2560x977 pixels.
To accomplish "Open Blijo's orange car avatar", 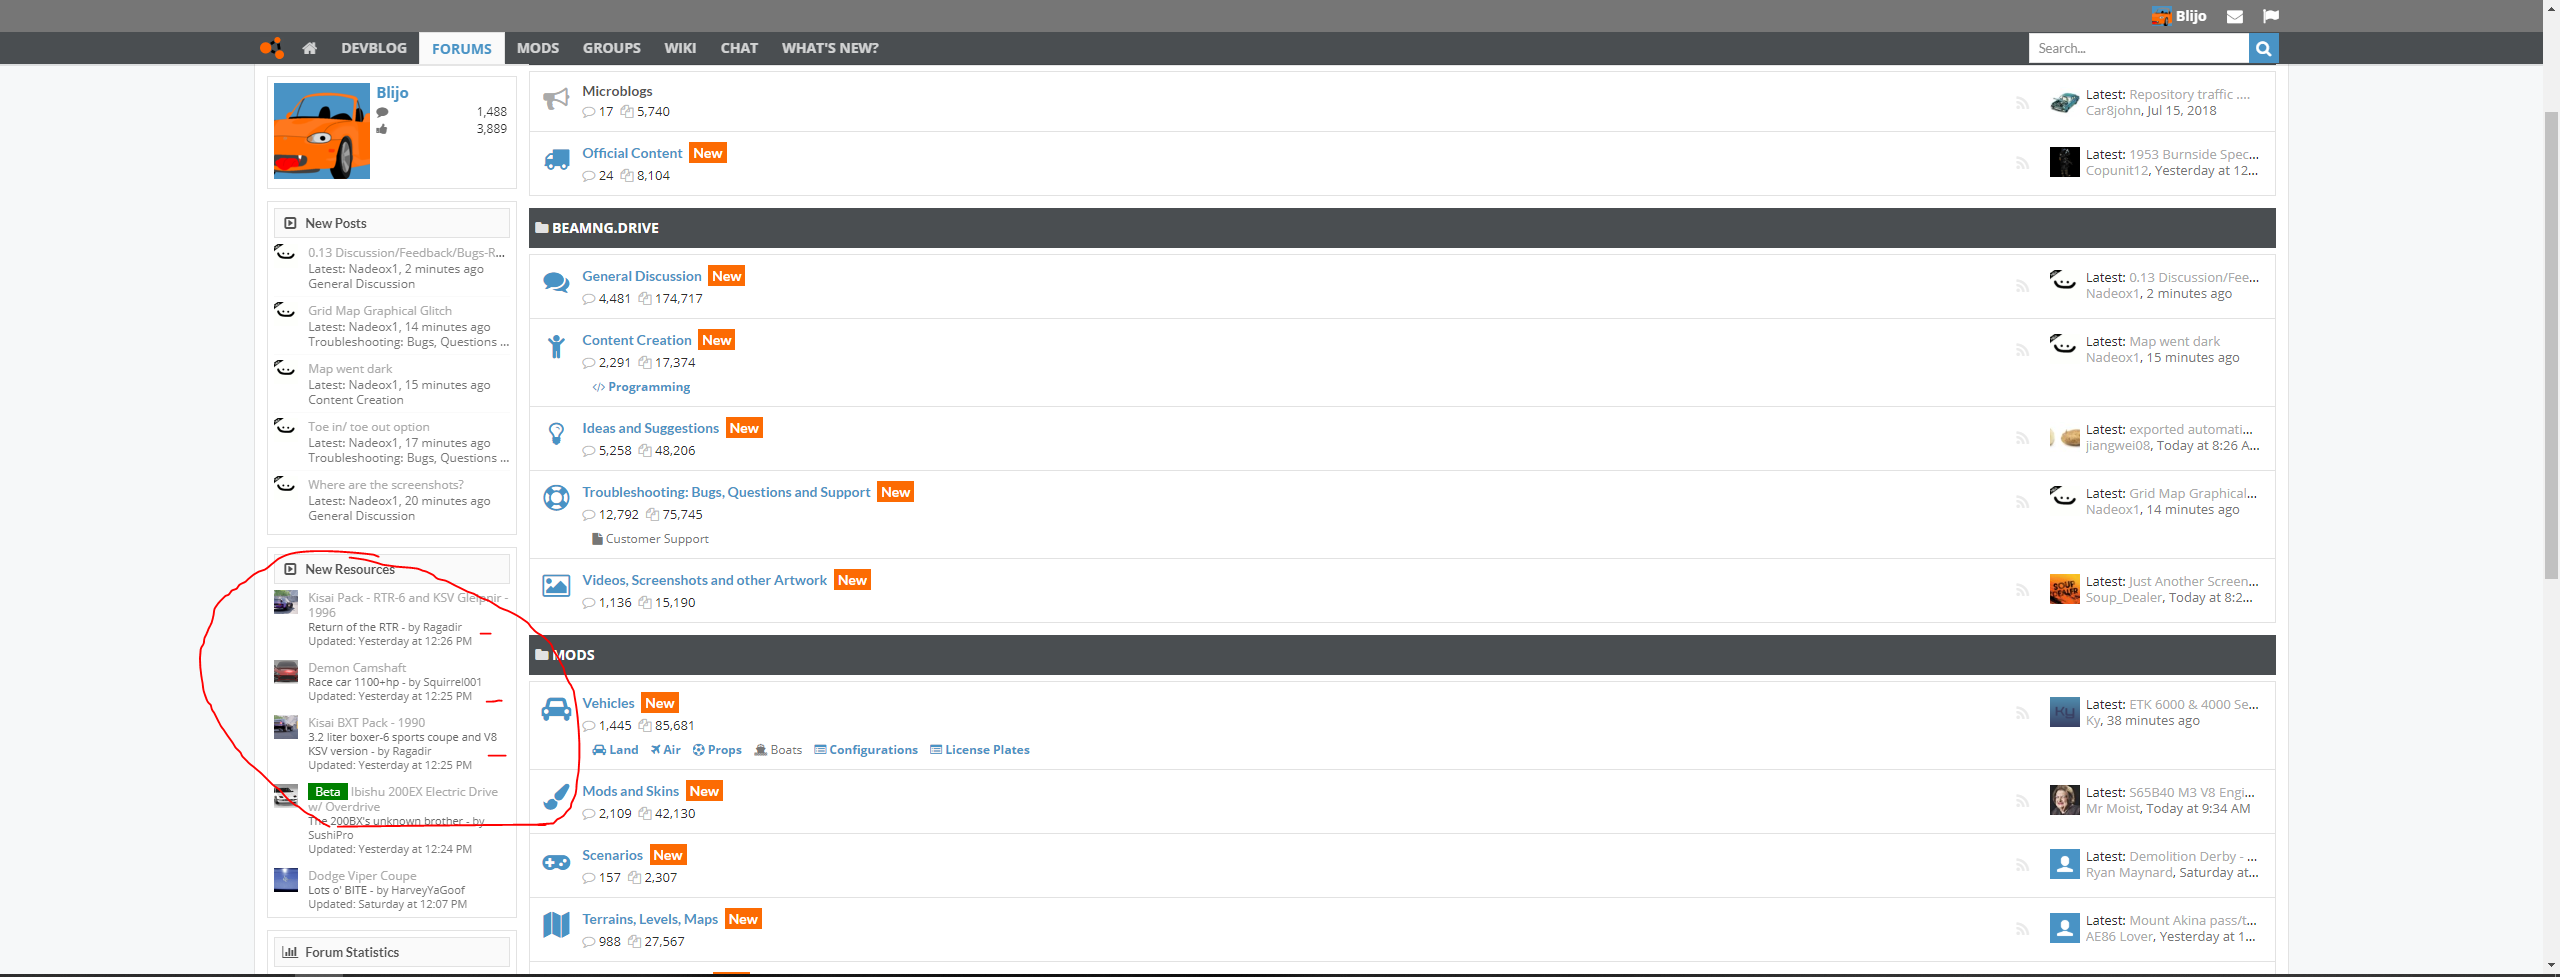I will pos(322,131).
